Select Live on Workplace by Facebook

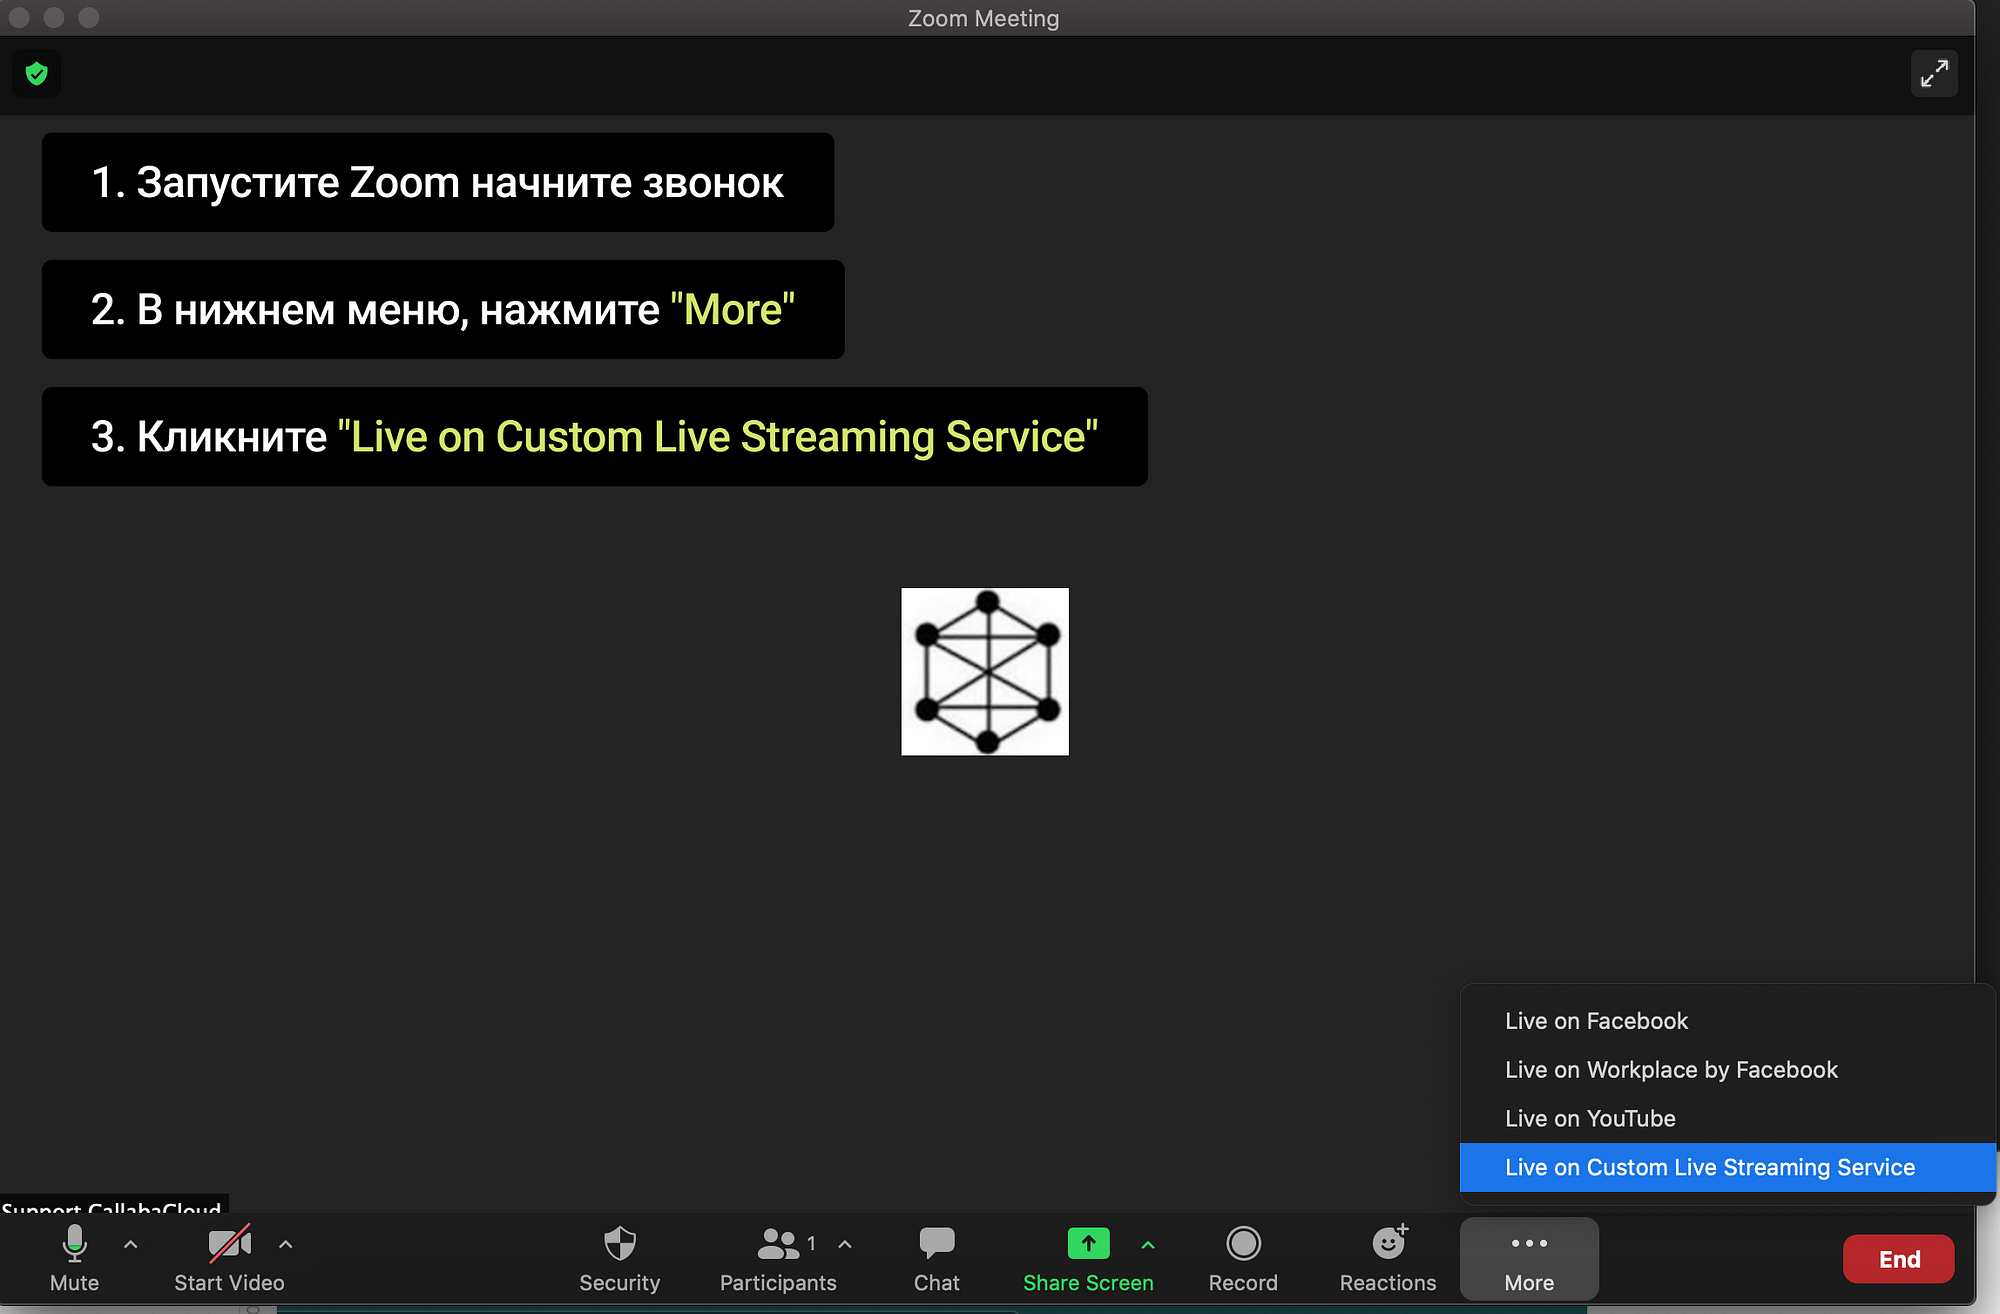1728,1070
